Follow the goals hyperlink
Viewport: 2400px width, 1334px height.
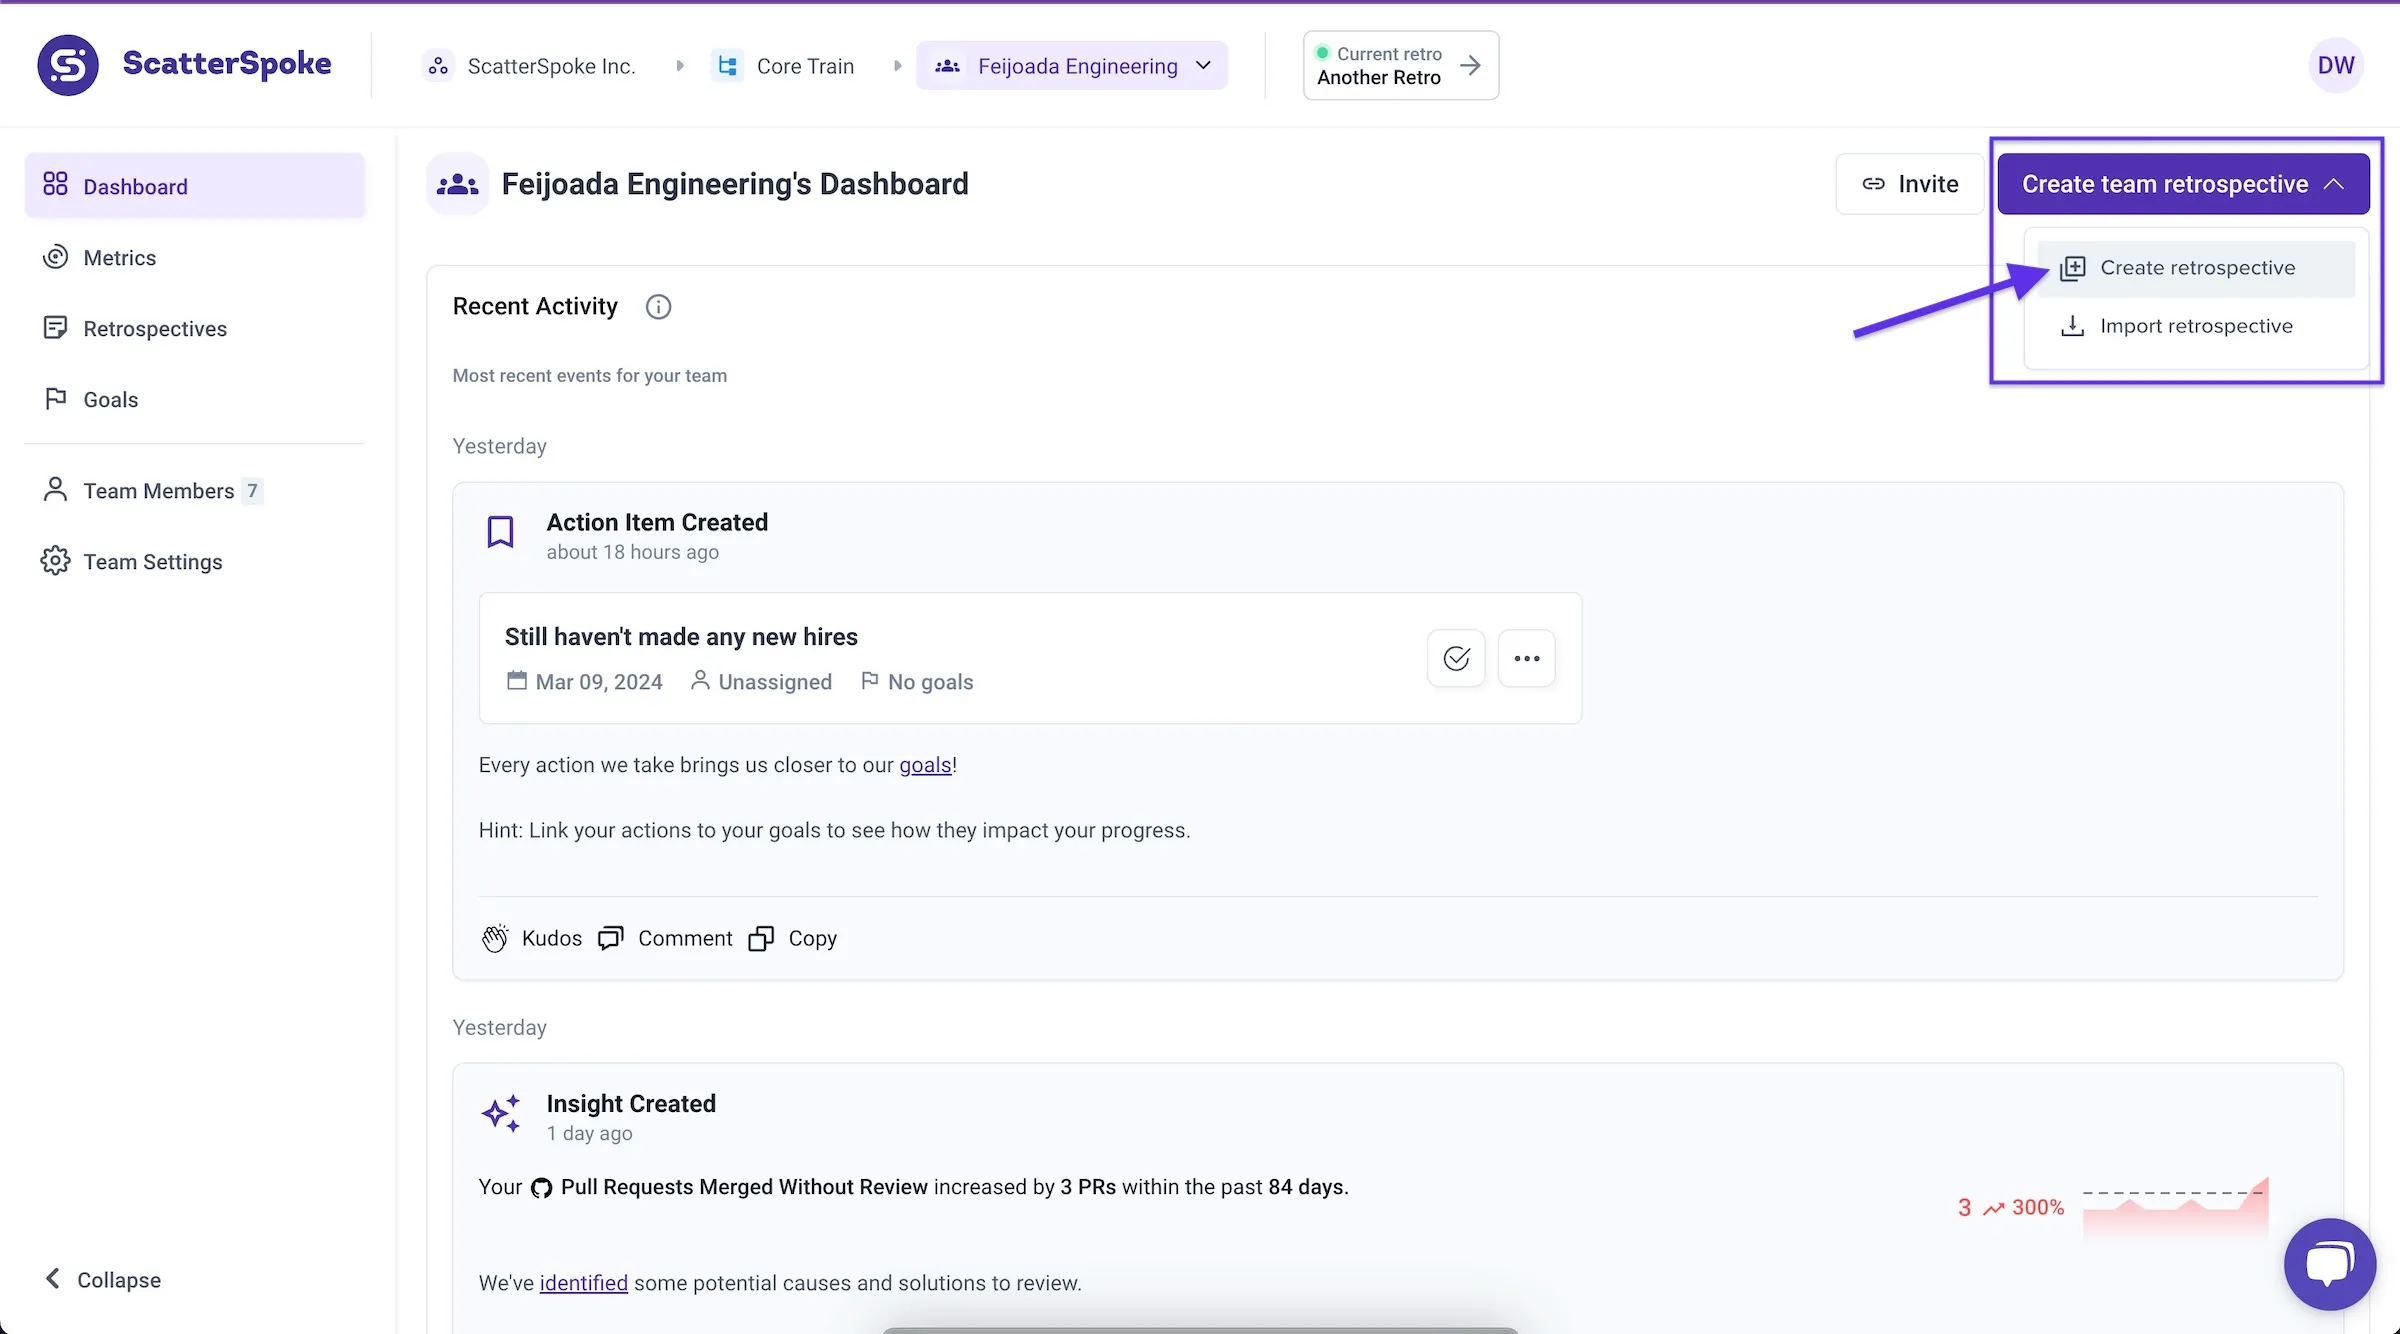[925, 765]
